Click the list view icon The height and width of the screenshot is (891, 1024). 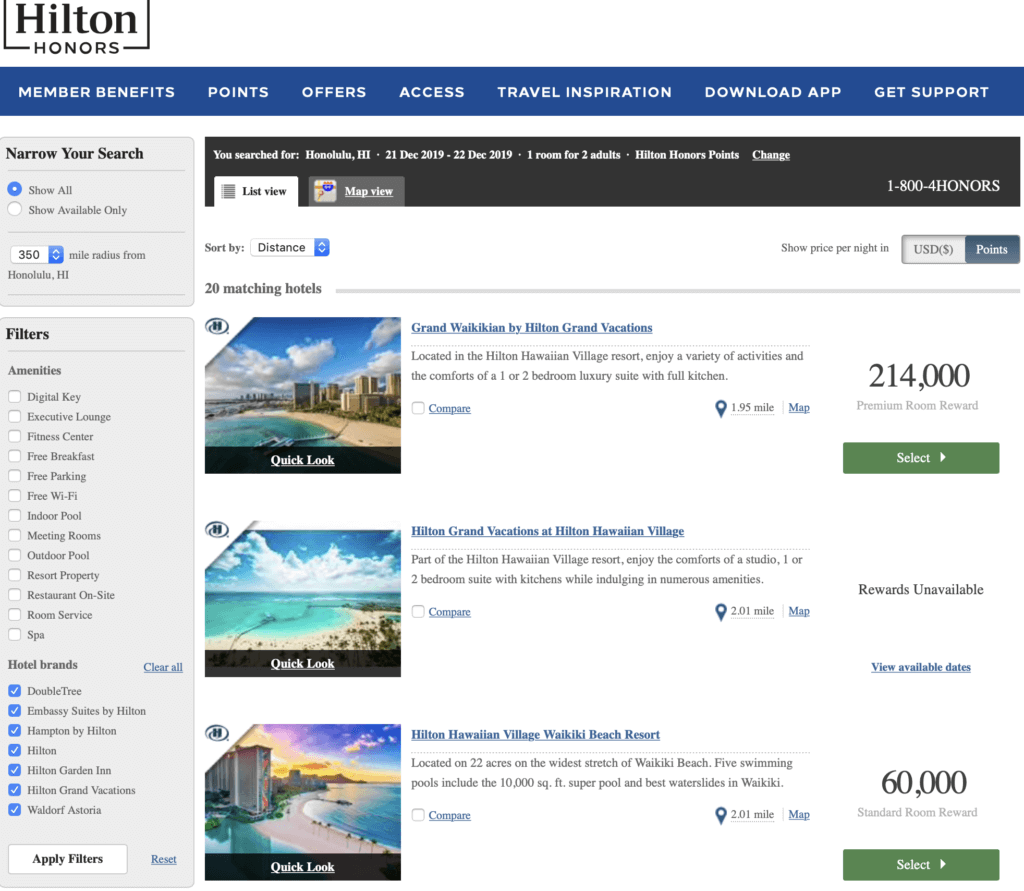(228, 191)
